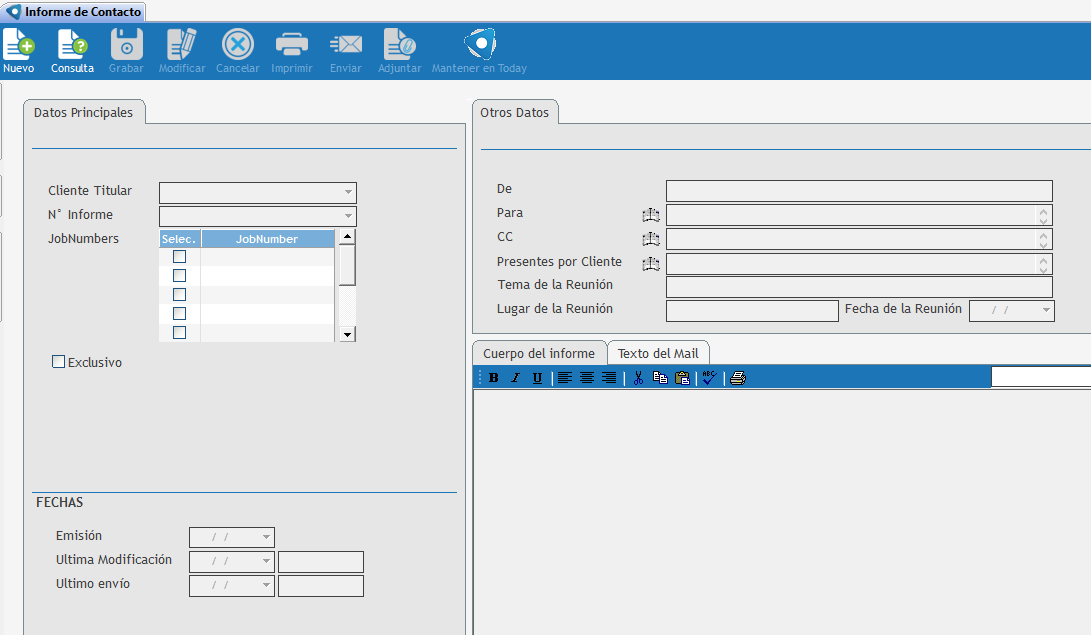
Task: Expand the Cliente Titular dropdown
Action: click(x=348, y=193)
